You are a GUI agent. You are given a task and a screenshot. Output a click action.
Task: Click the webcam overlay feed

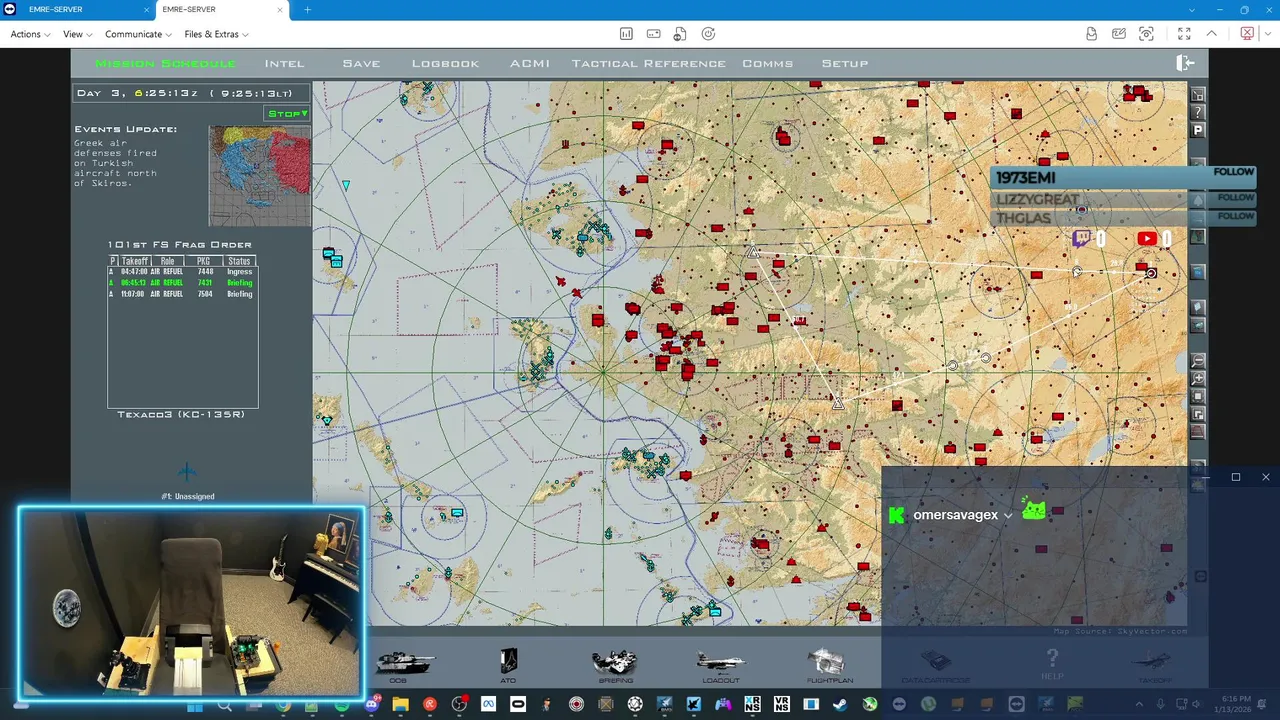coord(191,602)
